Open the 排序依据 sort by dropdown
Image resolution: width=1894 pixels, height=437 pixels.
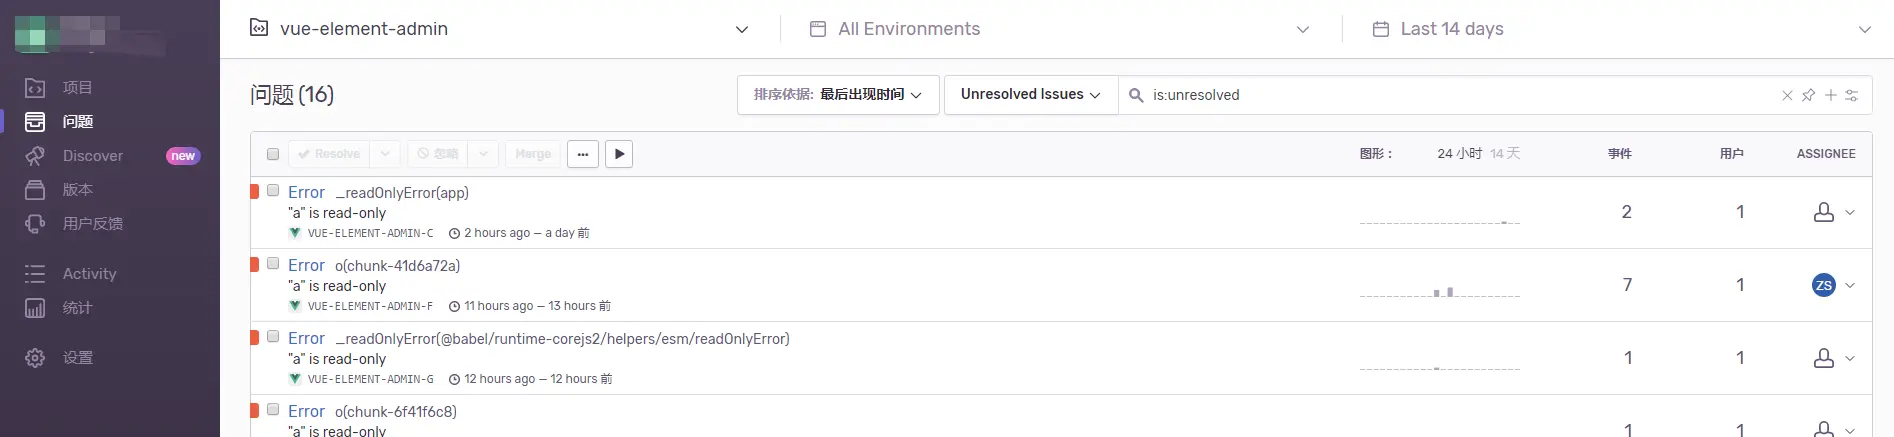coord(838,95)
